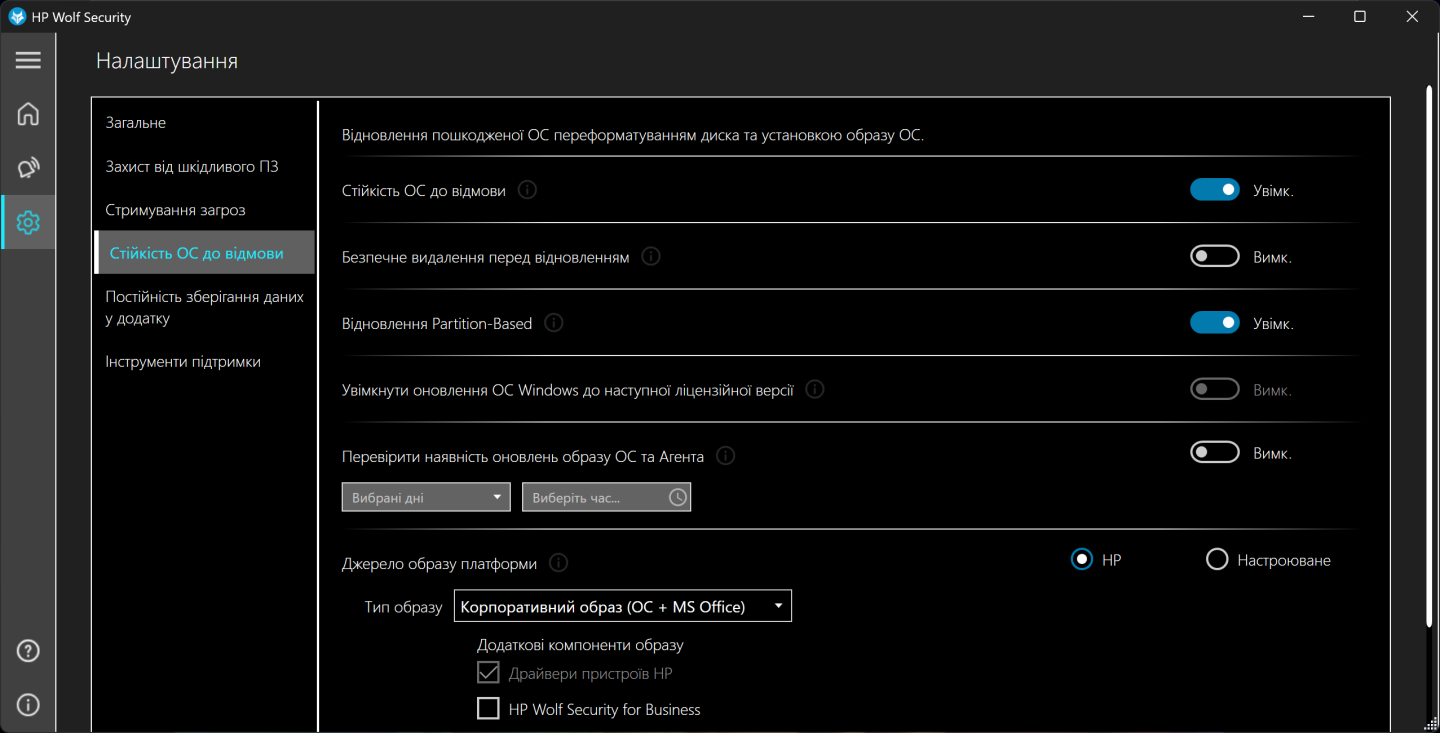Open Захист від шкідливого ПЗ section
Screen dimensions: 1440x733
tap(192, 166)
